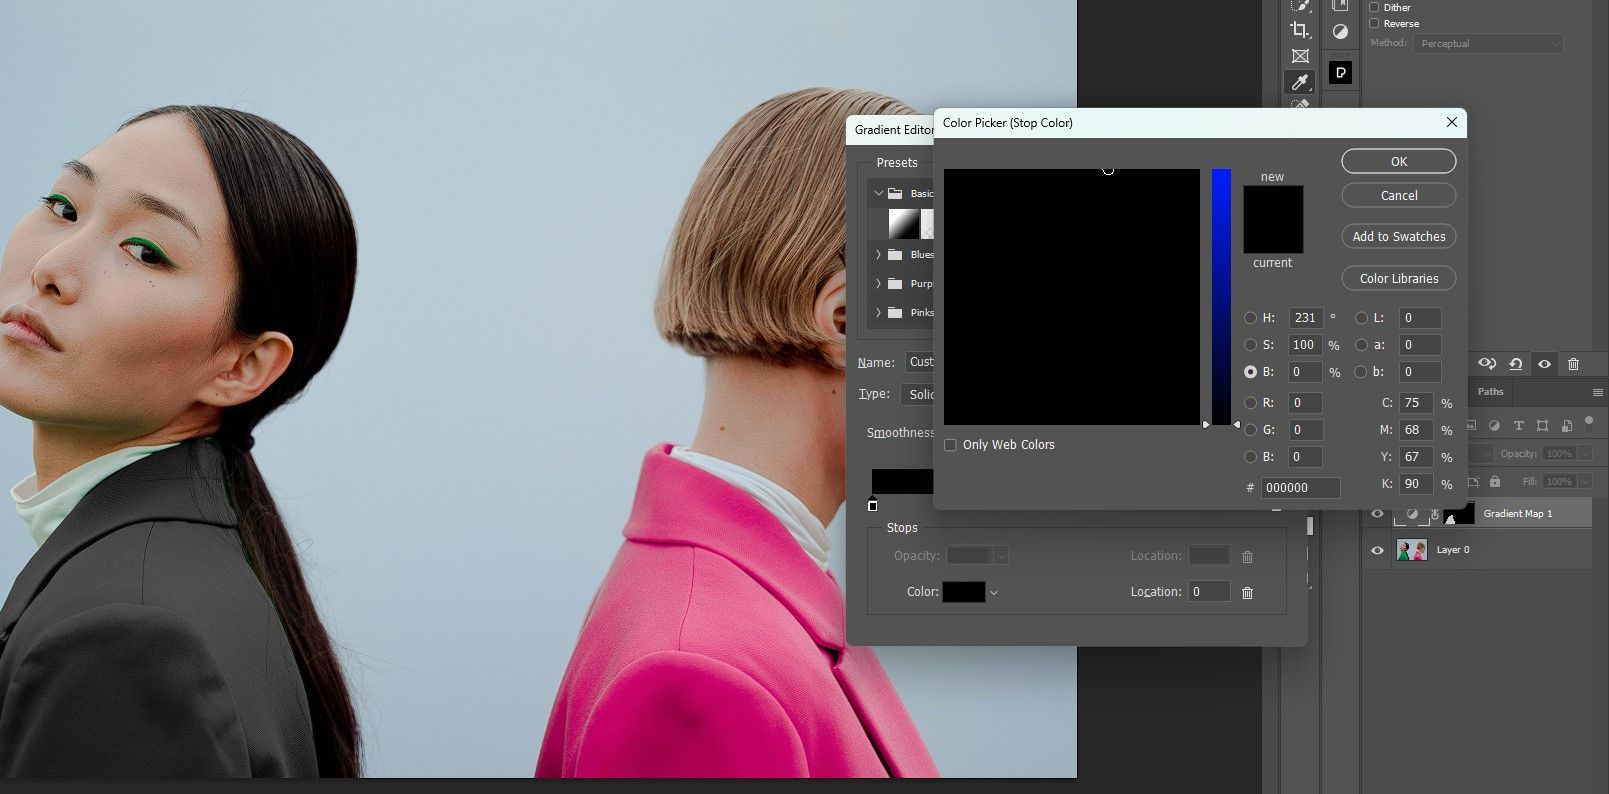The height and width of the screenshot is (794, 1609).
Task: Click Cancel in the Color Picker
Action: (x=1398, y=196)
